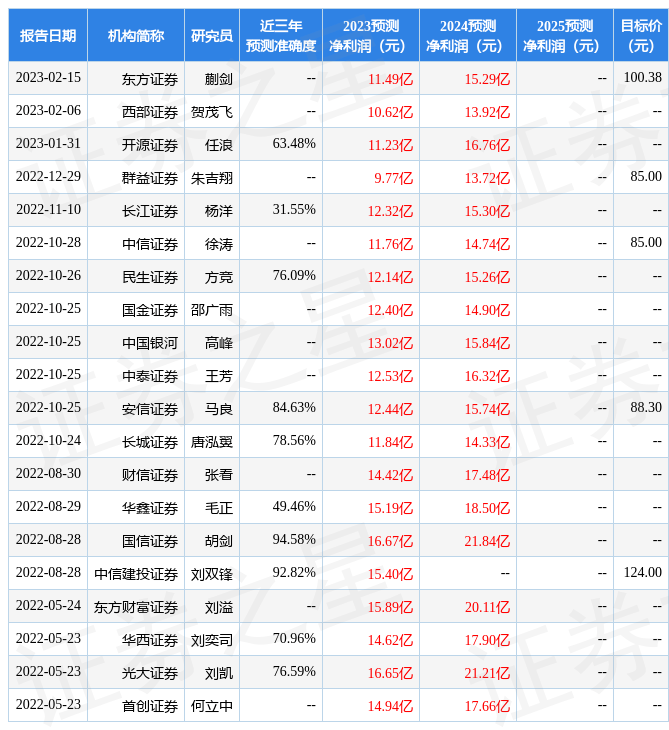The width and height of the screenshot is (669, 730).
Task: Click researcher 朱吉翔
Action: [x=212, y=178]
